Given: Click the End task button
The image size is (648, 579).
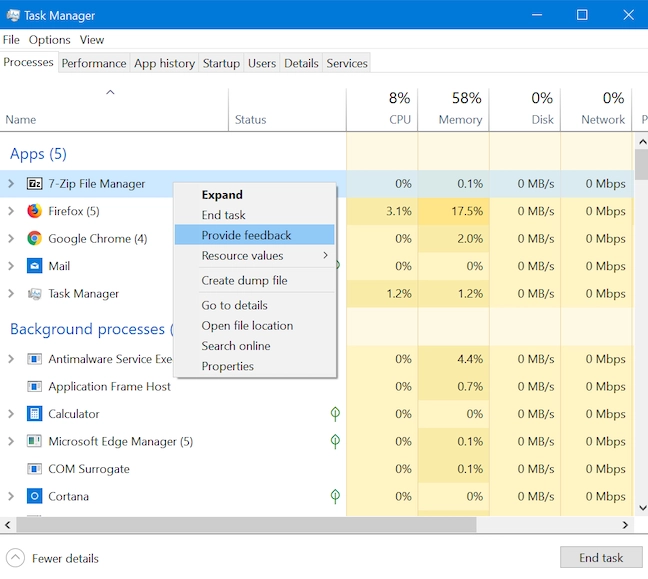Looking at the screenshot, I should tap(601, 558).
